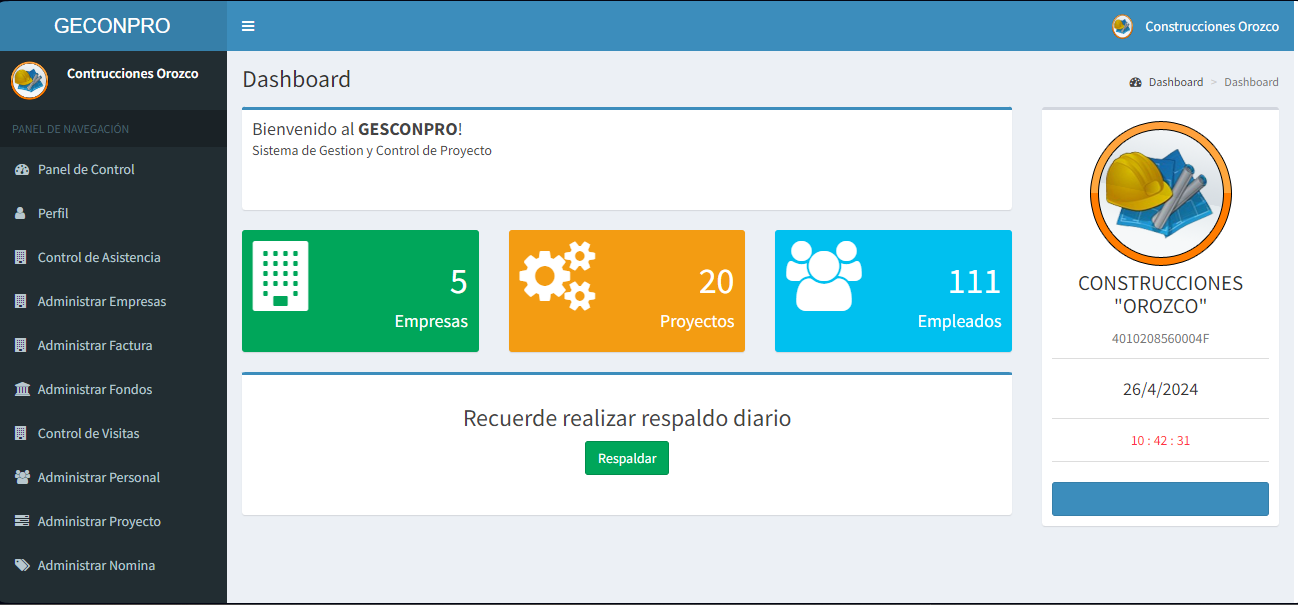This screenshot has width=1298, height=605.
Task: Open Construcciones Orozco user dropdown in header
Action: click(1196, 27)
